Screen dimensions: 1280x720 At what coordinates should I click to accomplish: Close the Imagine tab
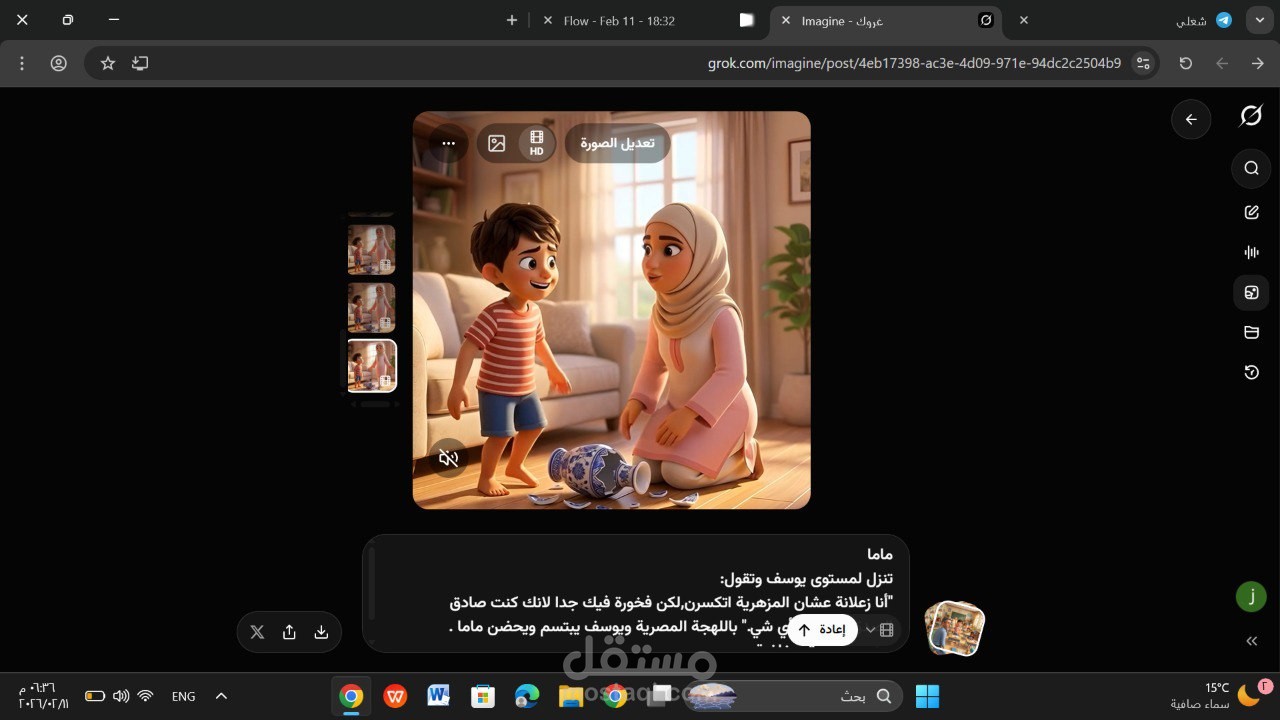(x=785, y=20)
